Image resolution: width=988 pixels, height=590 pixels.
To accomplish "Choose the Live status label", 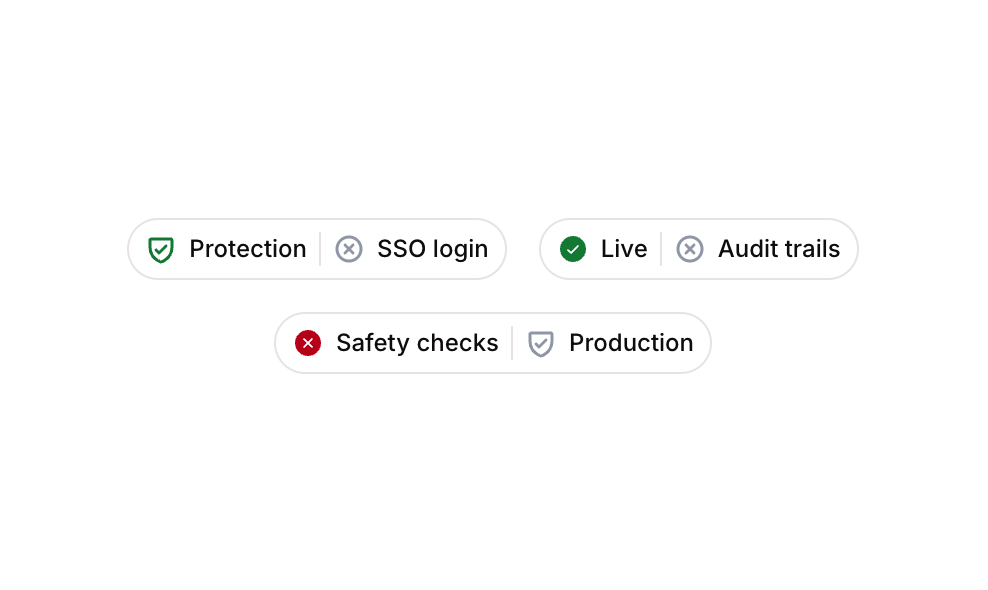I will 624,249.
